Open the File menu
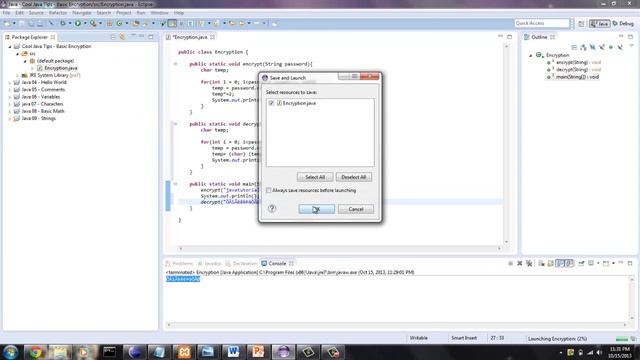 pos(7,13)
